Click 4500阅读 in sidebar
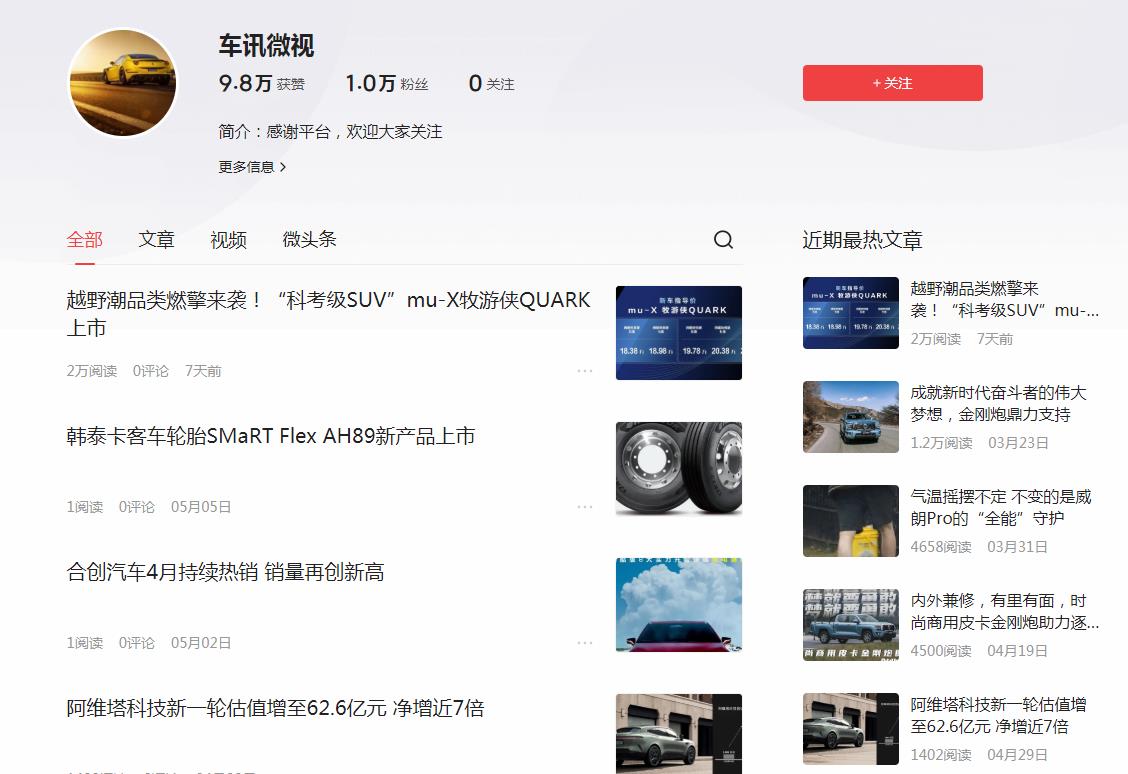Viewport: 1128px width, 774px height. coord(941,650)
